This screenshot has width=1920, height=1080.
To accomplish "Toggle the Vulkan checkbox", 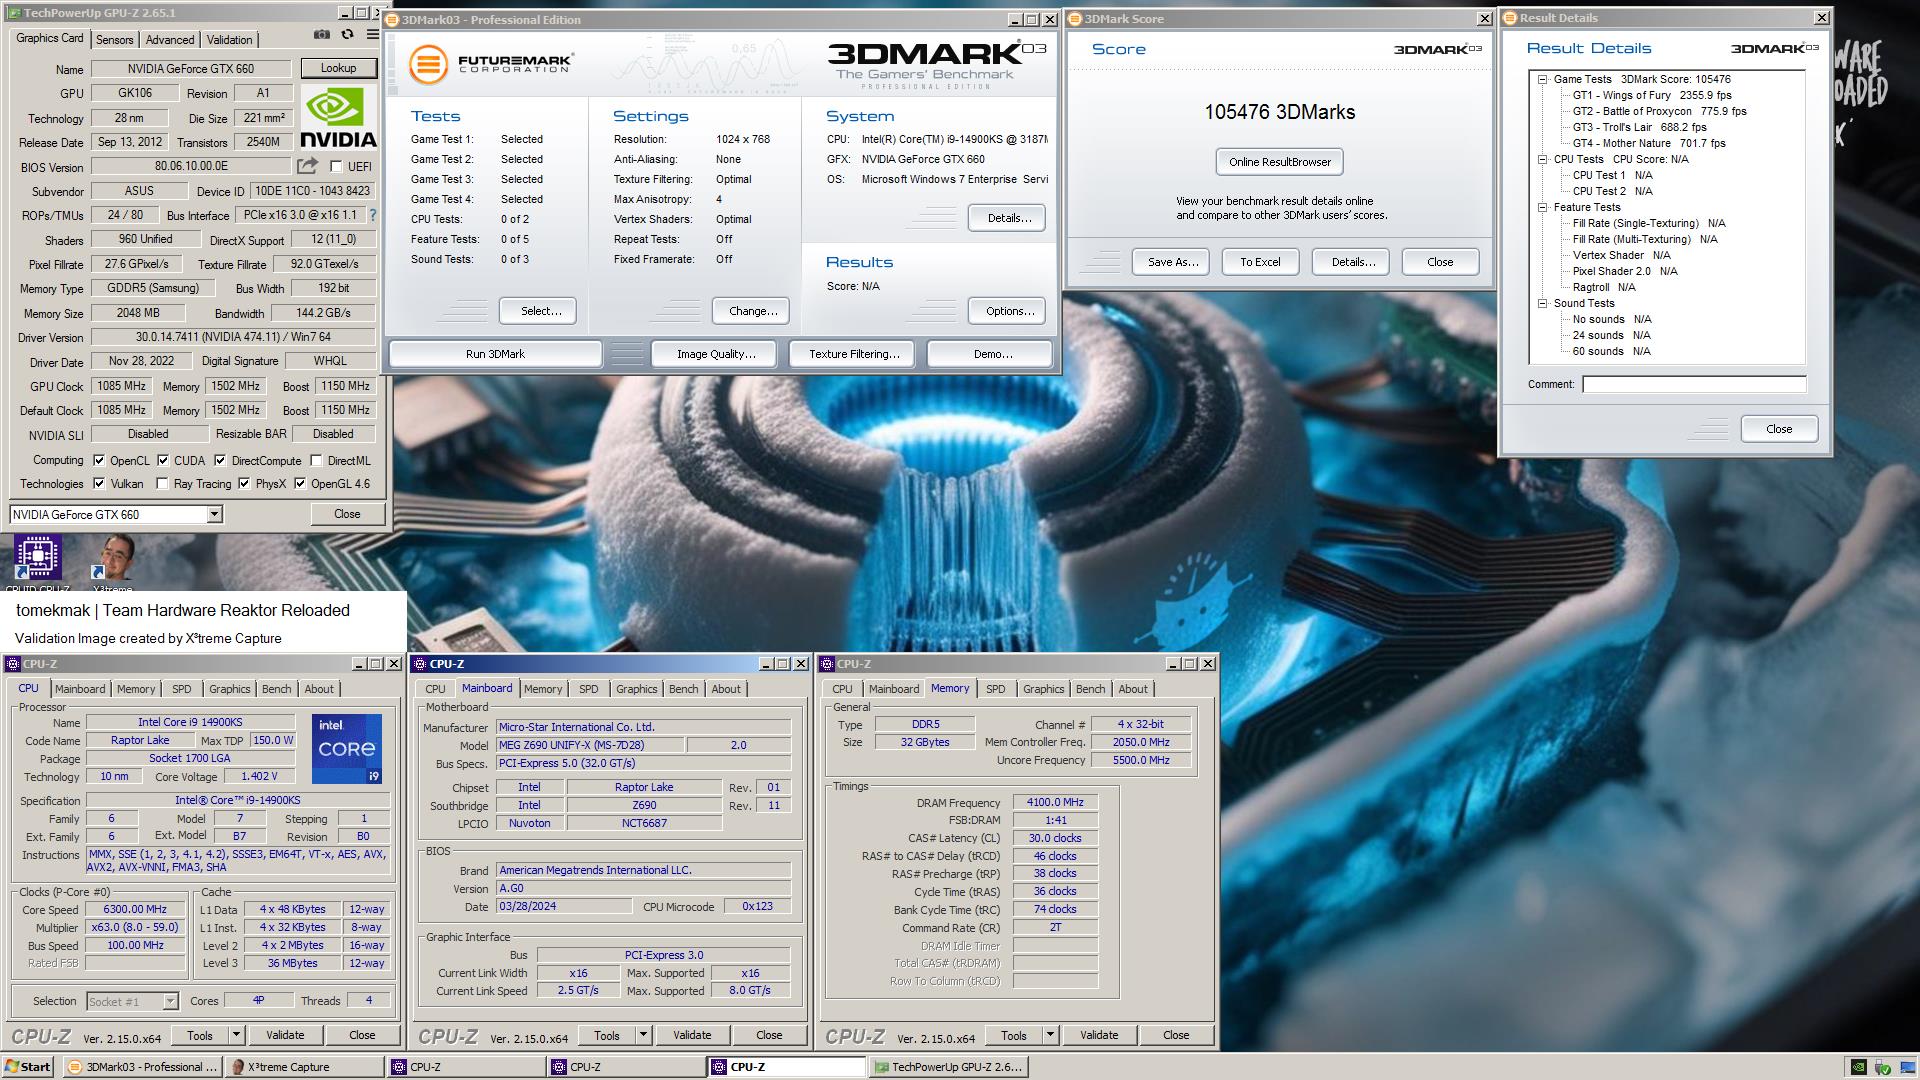I will [99, 484].
